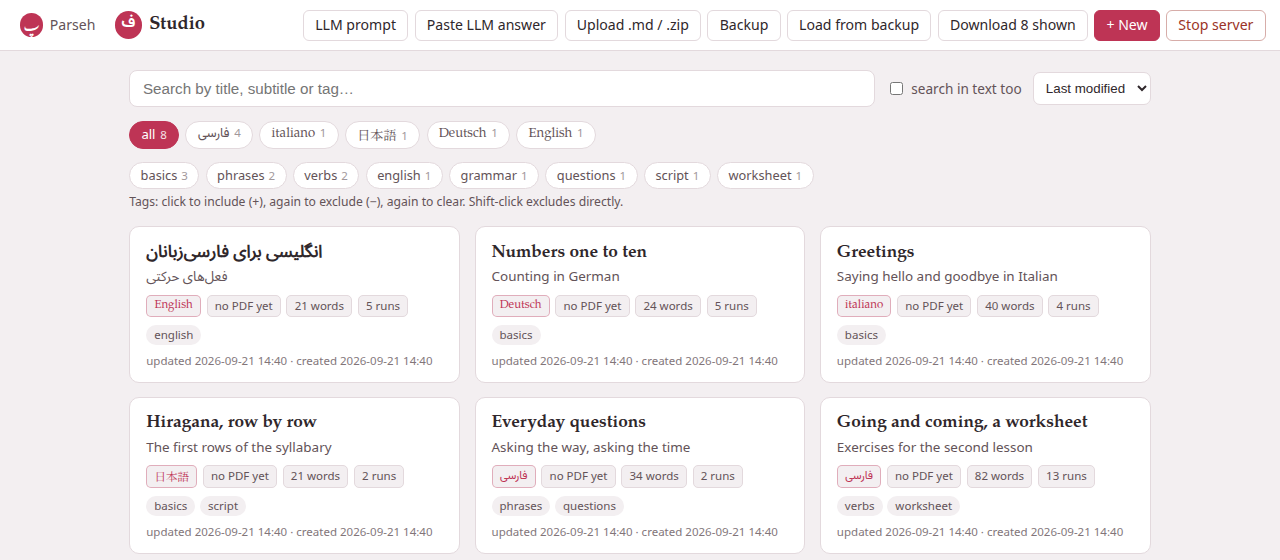Toggle the script 1 tag filter

click(x=677, y=176)
